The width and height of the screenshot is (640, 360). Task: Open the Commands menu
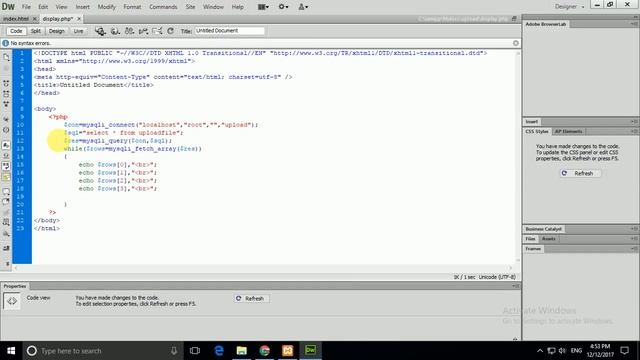163,7
